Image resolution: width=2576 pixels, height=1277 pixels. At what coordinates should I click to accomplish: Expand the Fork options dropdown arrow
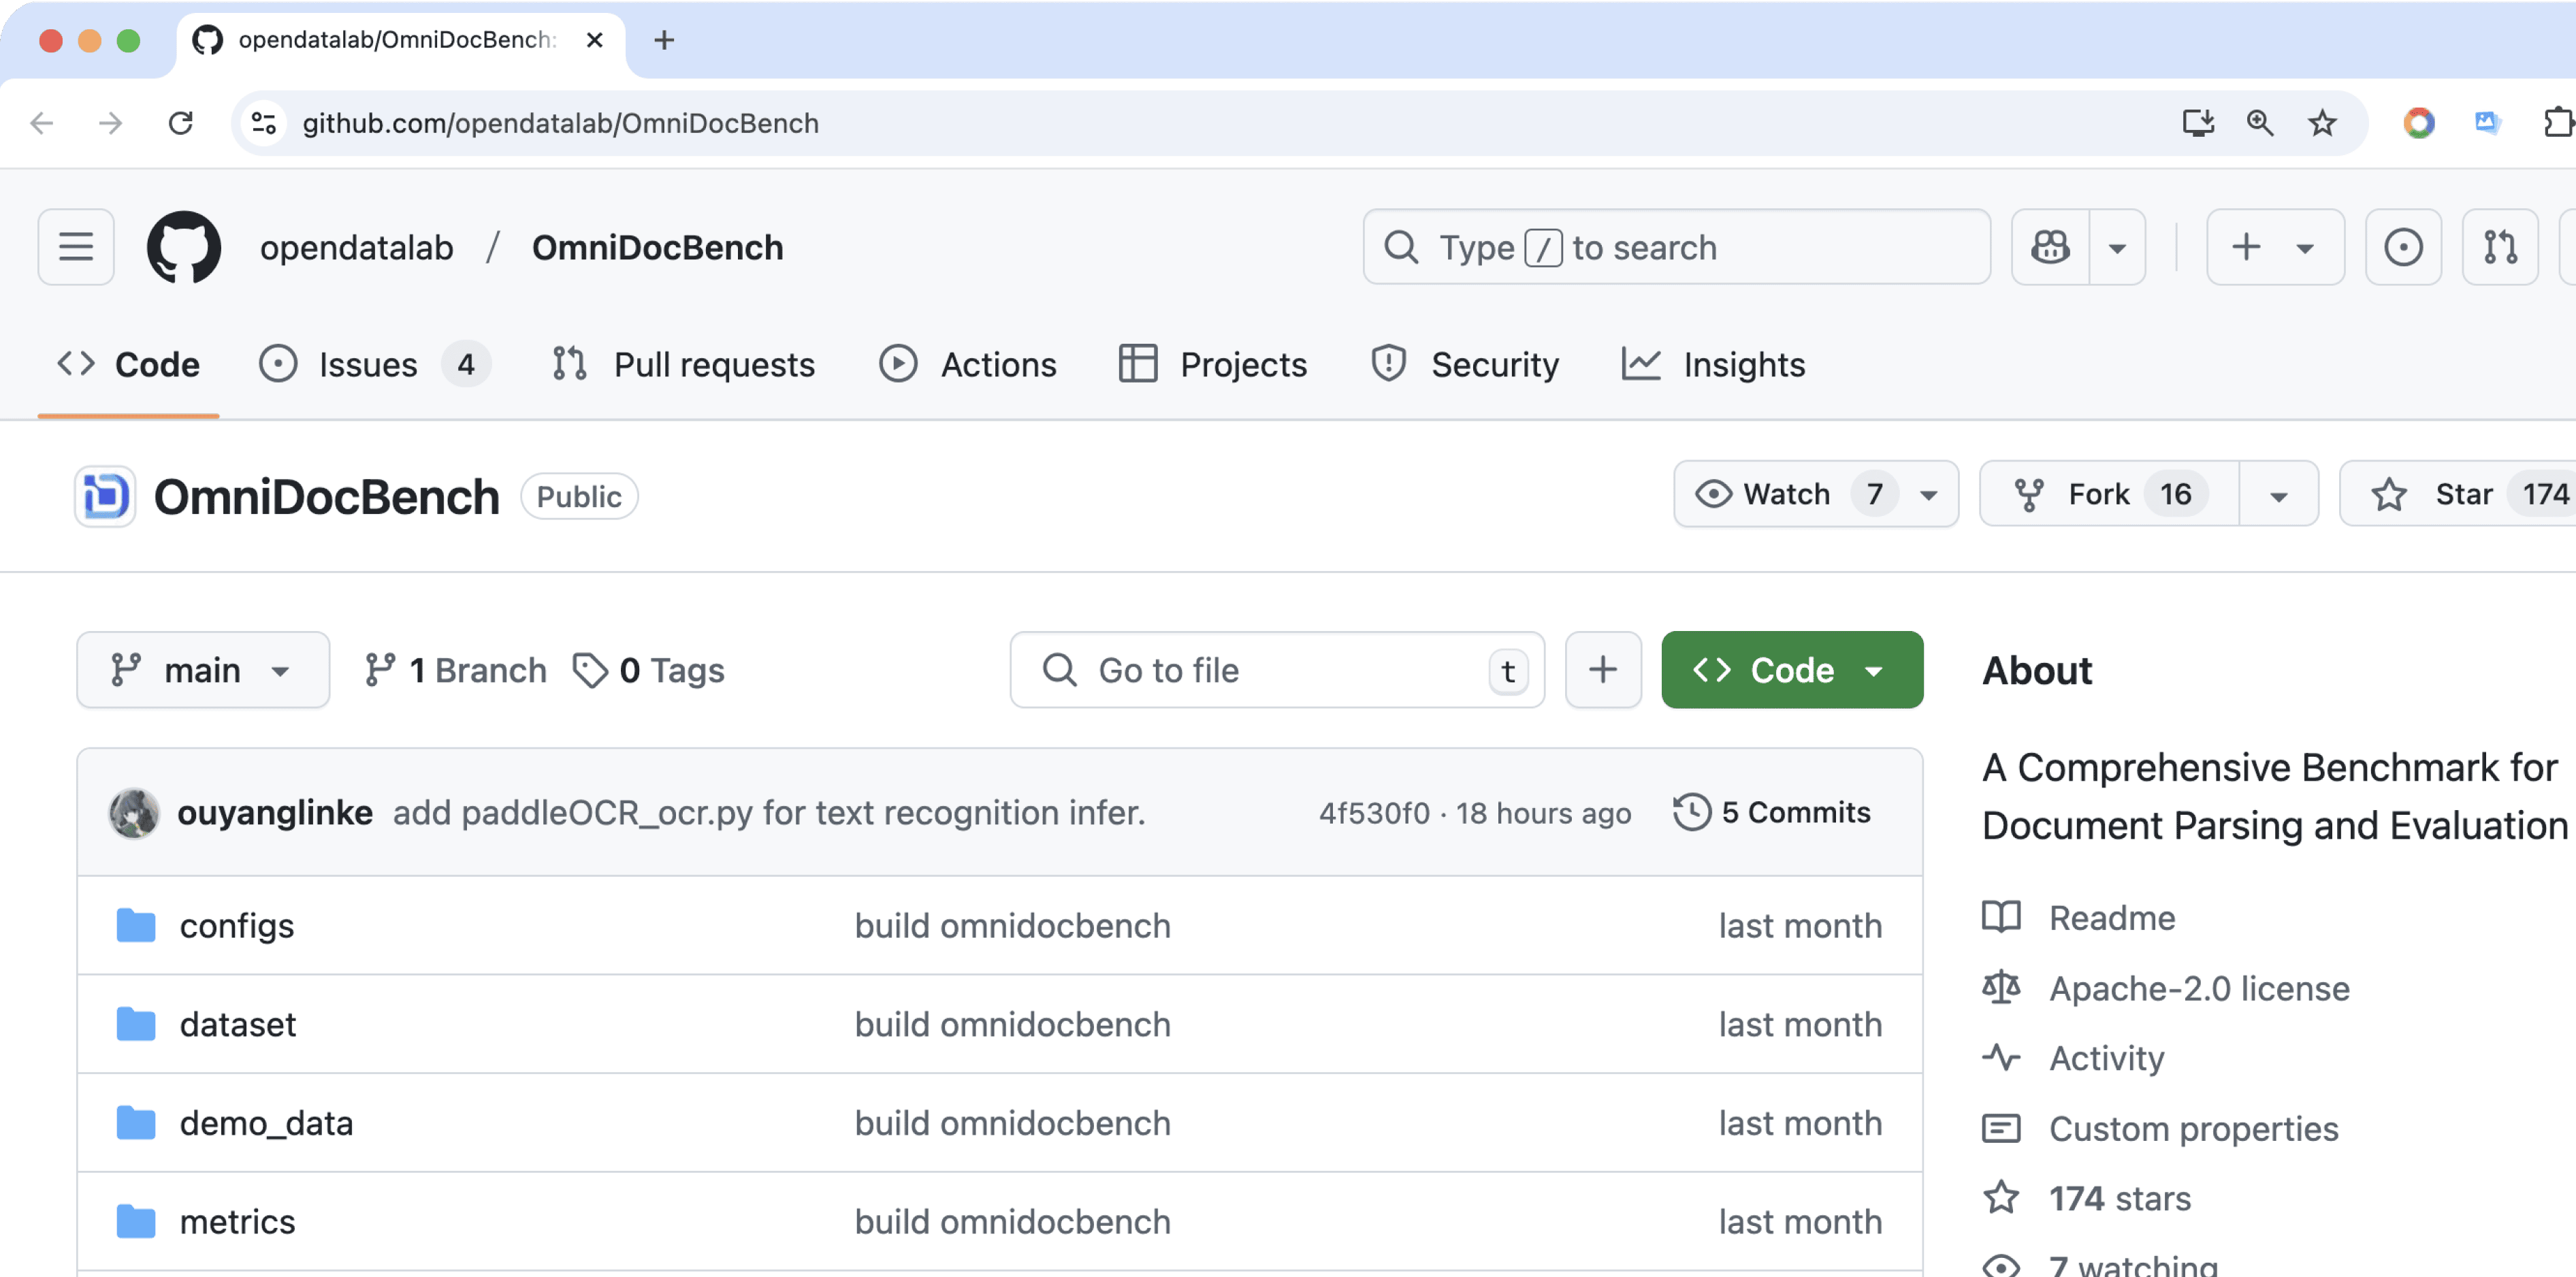point(2278,495)
